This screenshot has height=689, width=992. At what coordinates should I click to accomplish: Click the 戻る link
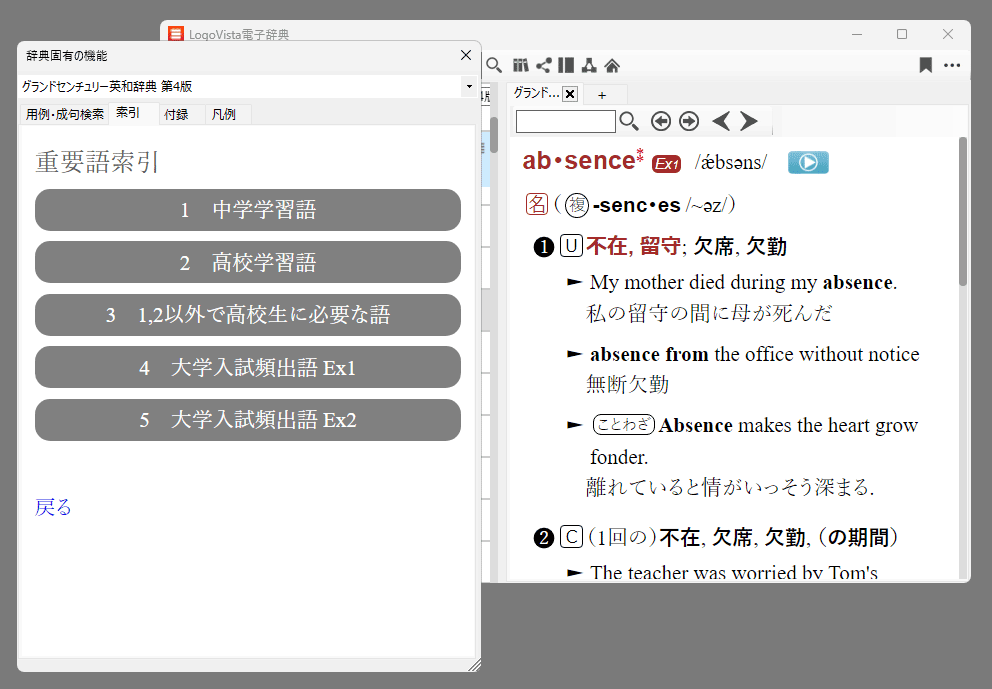[53, 507]
